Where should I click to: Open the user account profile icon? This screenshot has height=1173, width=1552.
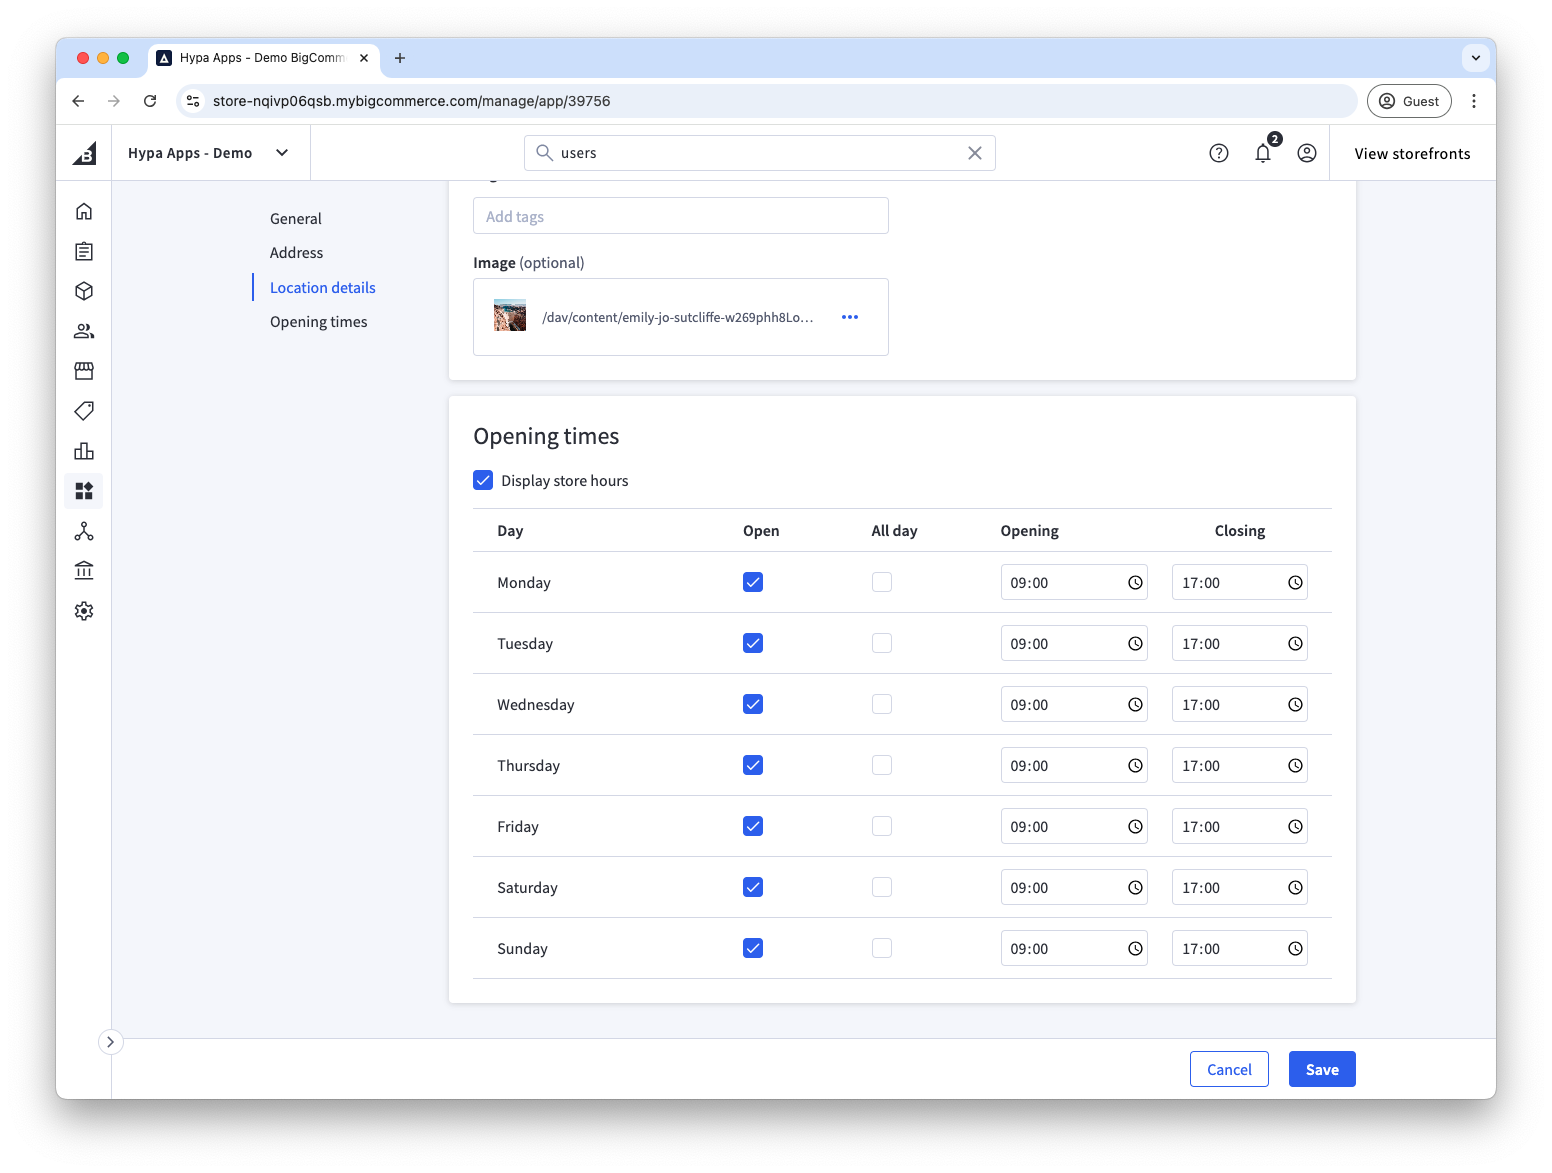click(1306, 153)
